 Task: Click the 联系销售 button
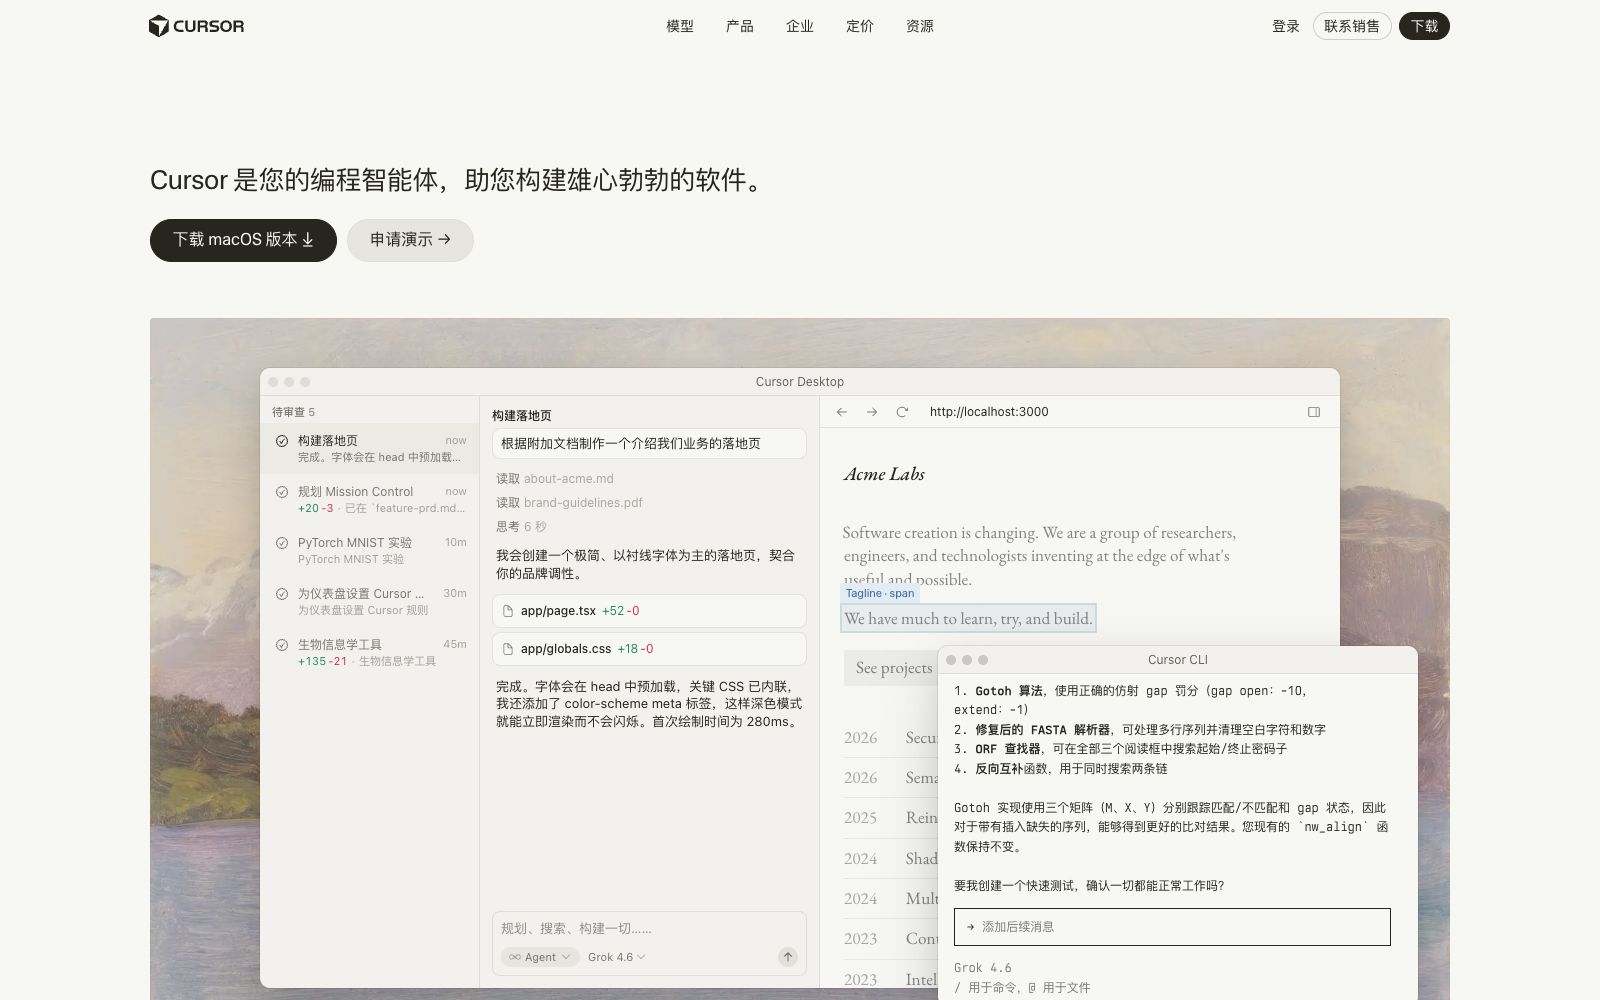pos(1352,26)
